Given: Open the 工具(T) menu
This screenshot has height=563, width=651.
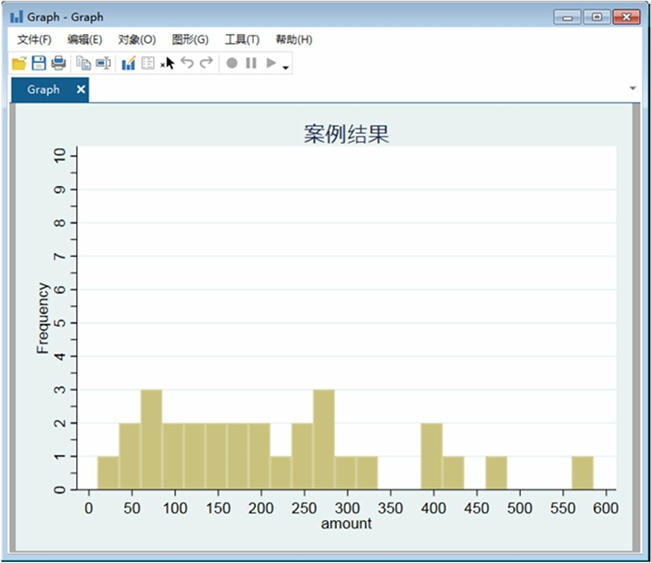Looking at the screenshot, I should tap(242, 40).
